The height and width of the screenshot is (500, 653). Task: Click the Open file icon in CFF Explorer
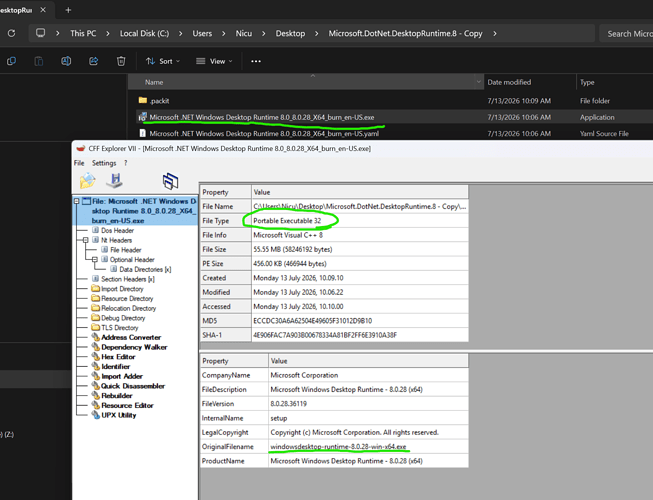click(87, 181)
